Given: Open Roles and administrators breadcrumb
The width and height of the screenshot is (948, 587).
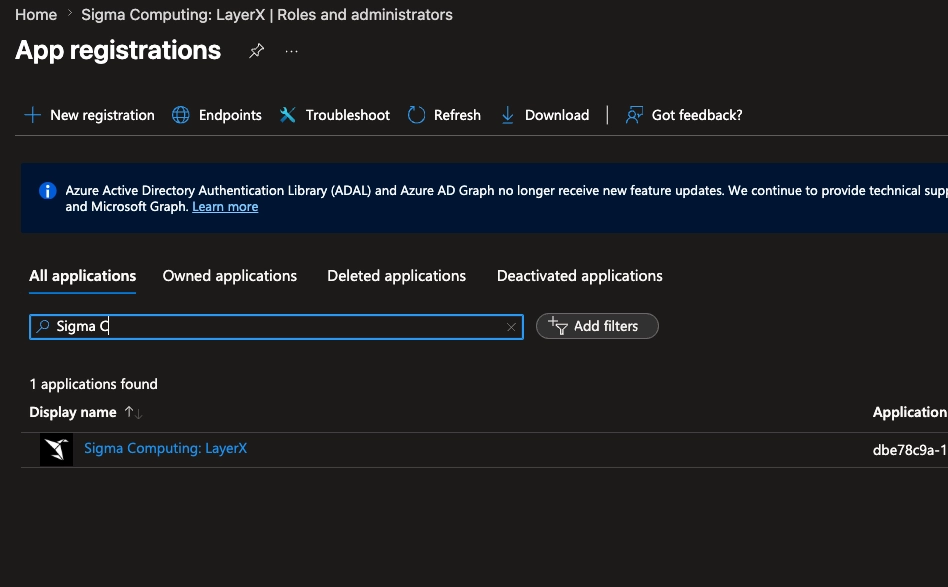Looking at the screenshot, I should pyautogui.click(x=267, y=15).
